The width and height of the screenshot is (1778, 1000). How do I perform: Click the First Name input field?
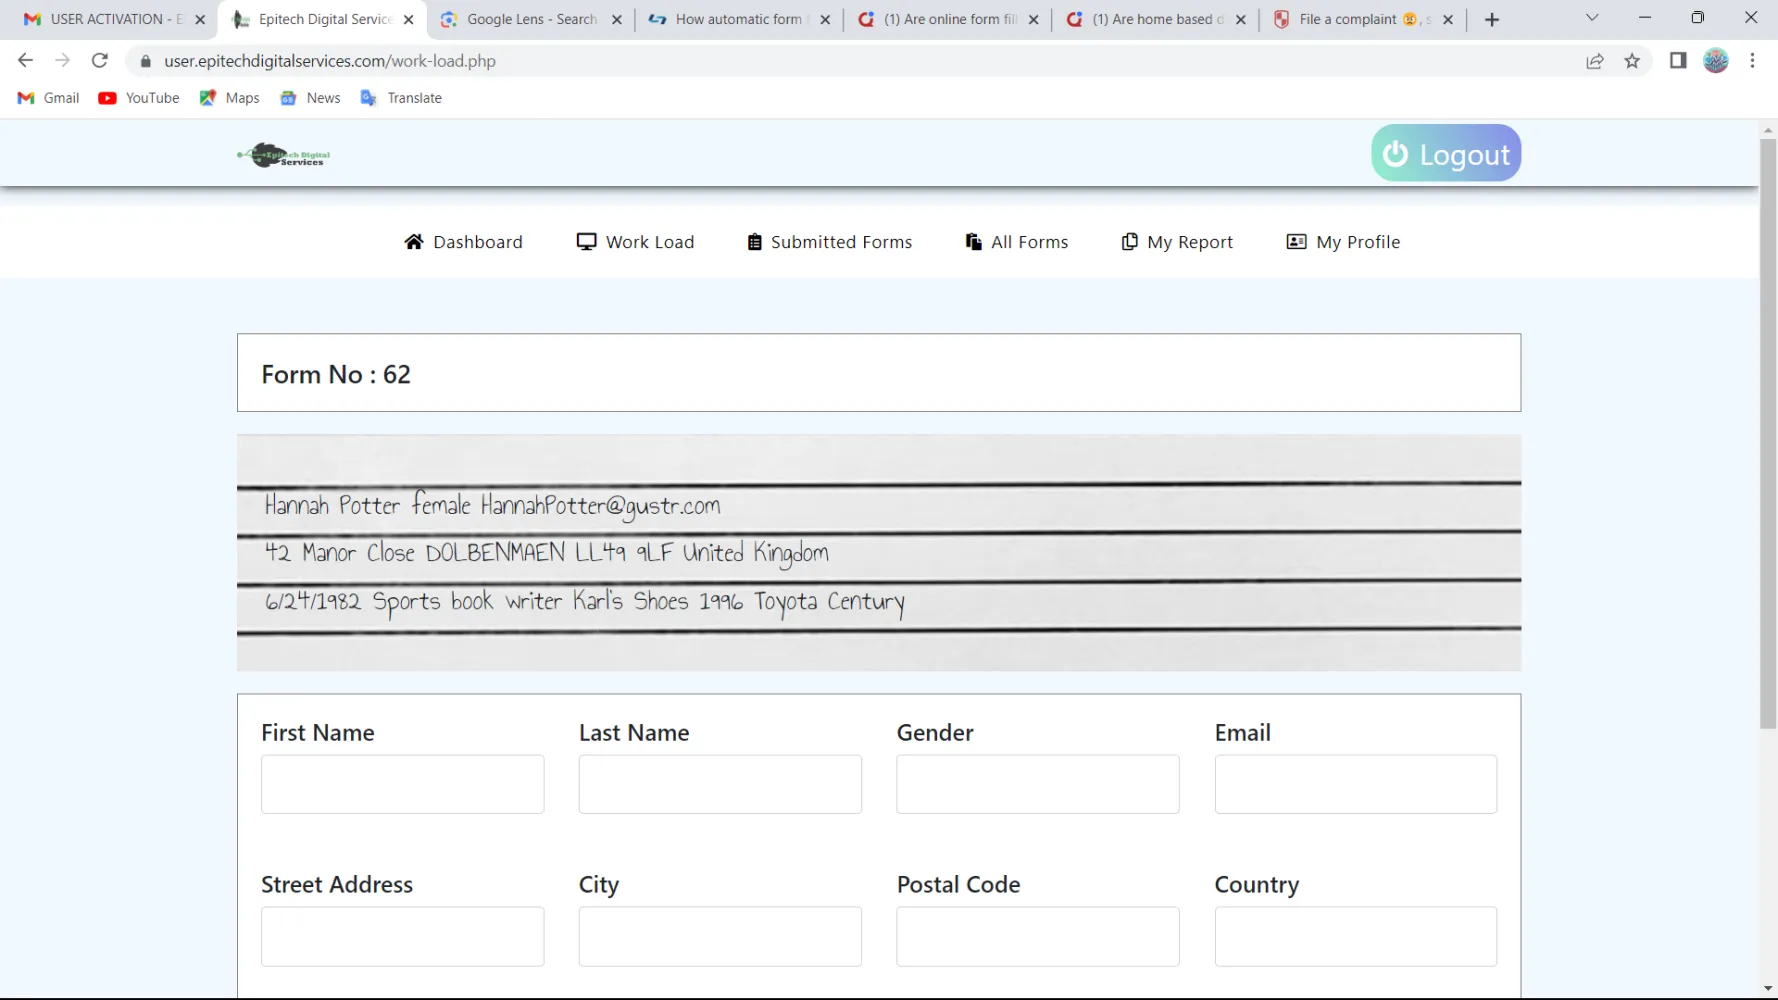[402, 784]
